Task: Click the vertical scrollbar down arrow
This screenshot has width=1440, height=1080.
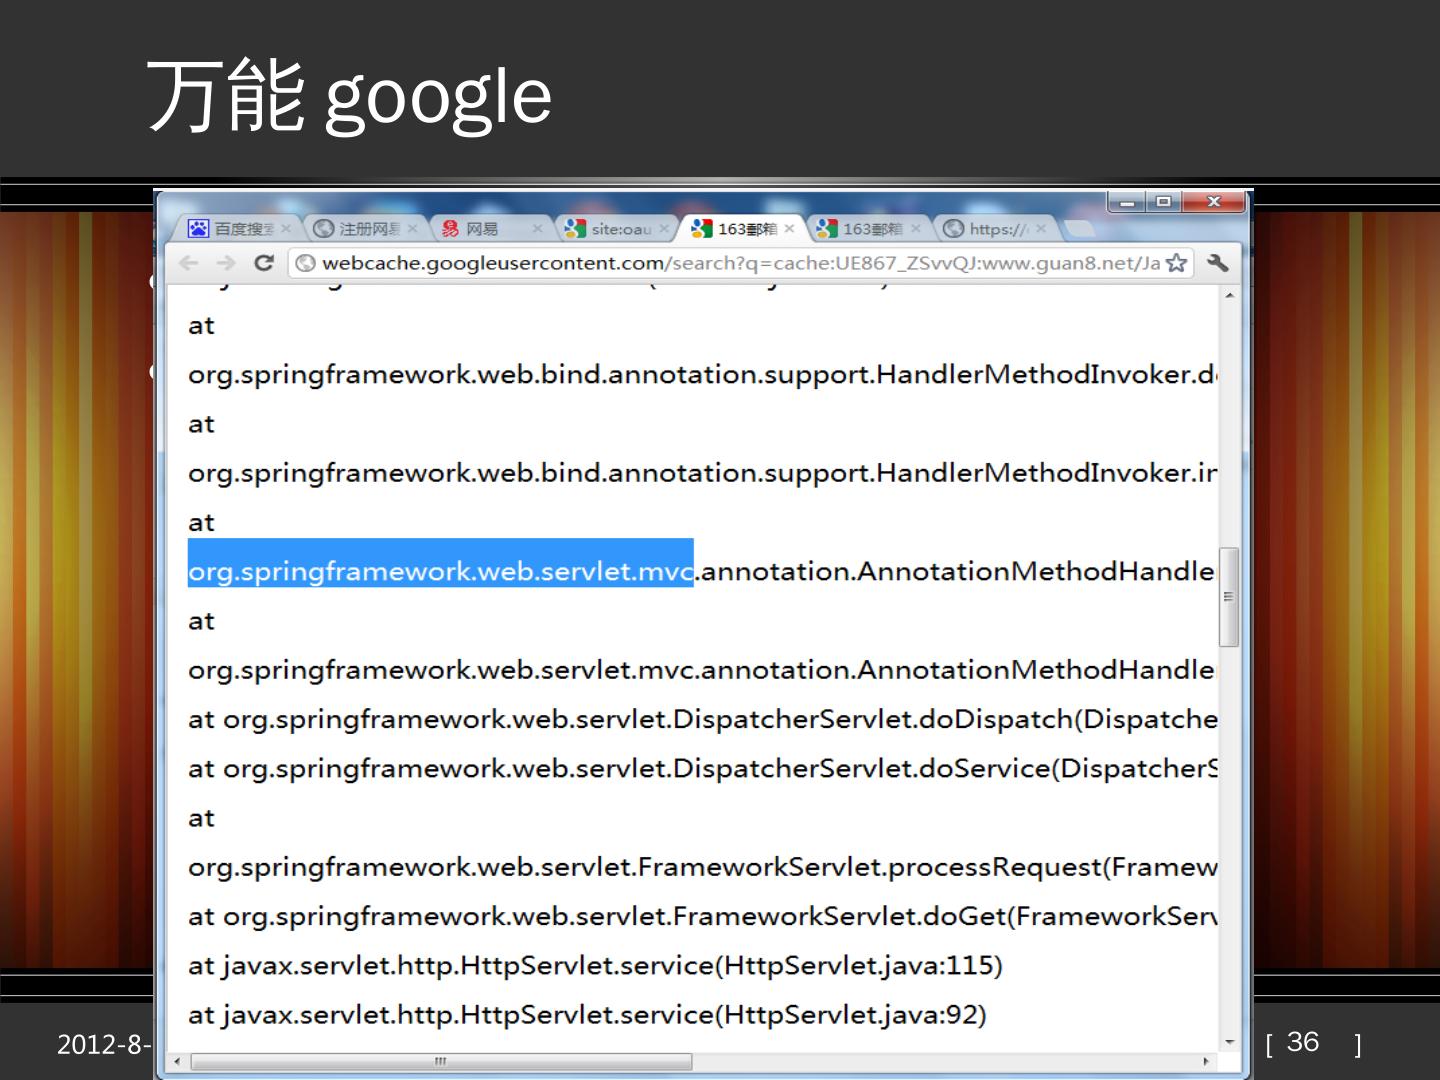Action: pos(1229,1042)
